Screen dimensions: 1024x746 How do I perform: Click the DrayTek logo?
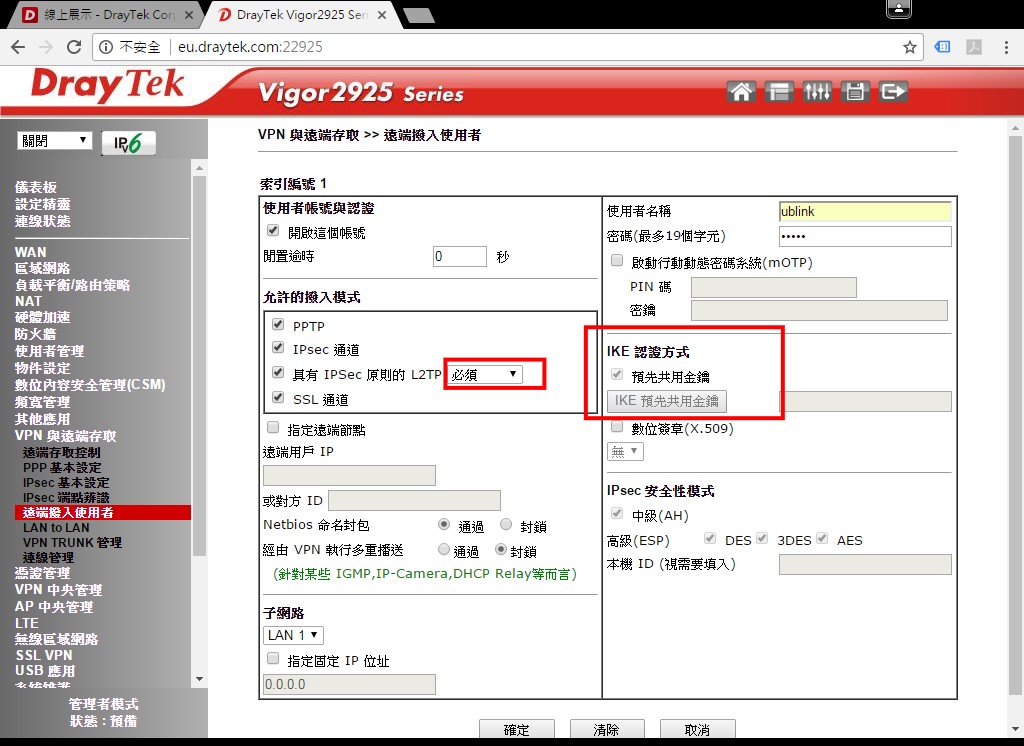tap(108, 85)
